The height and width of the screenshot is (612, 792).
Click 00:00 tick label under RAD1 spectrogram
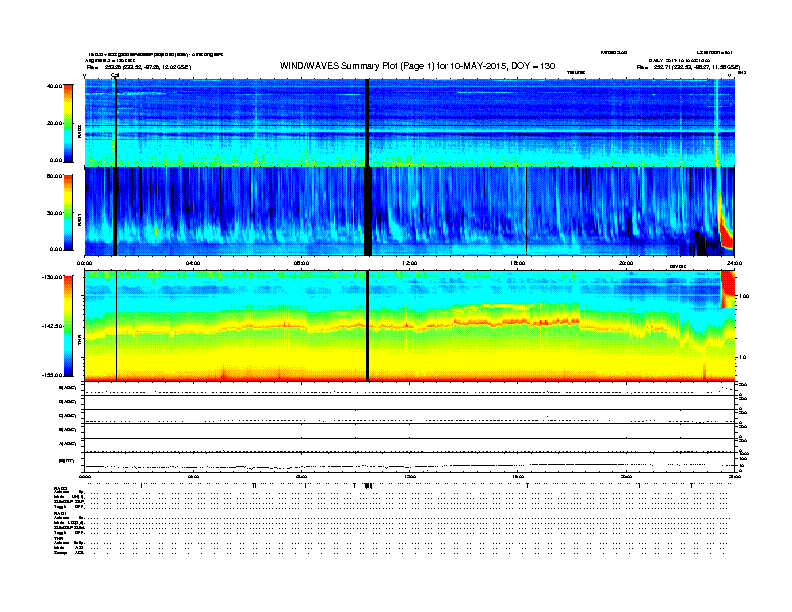pos(84,263)
